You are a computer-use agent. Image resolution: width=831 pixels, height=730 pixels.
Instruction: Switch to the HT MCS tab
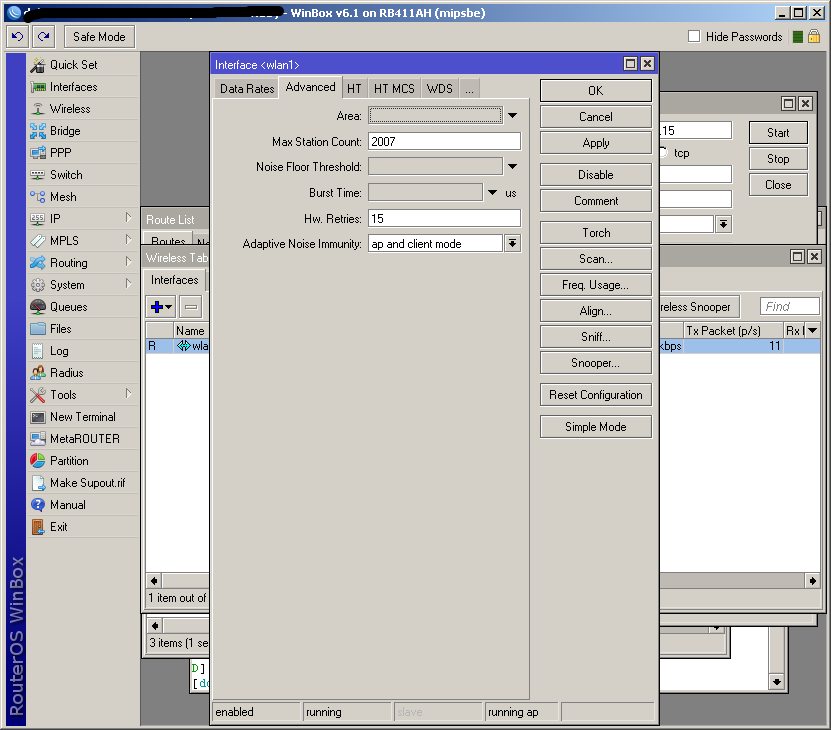point(394,89)
